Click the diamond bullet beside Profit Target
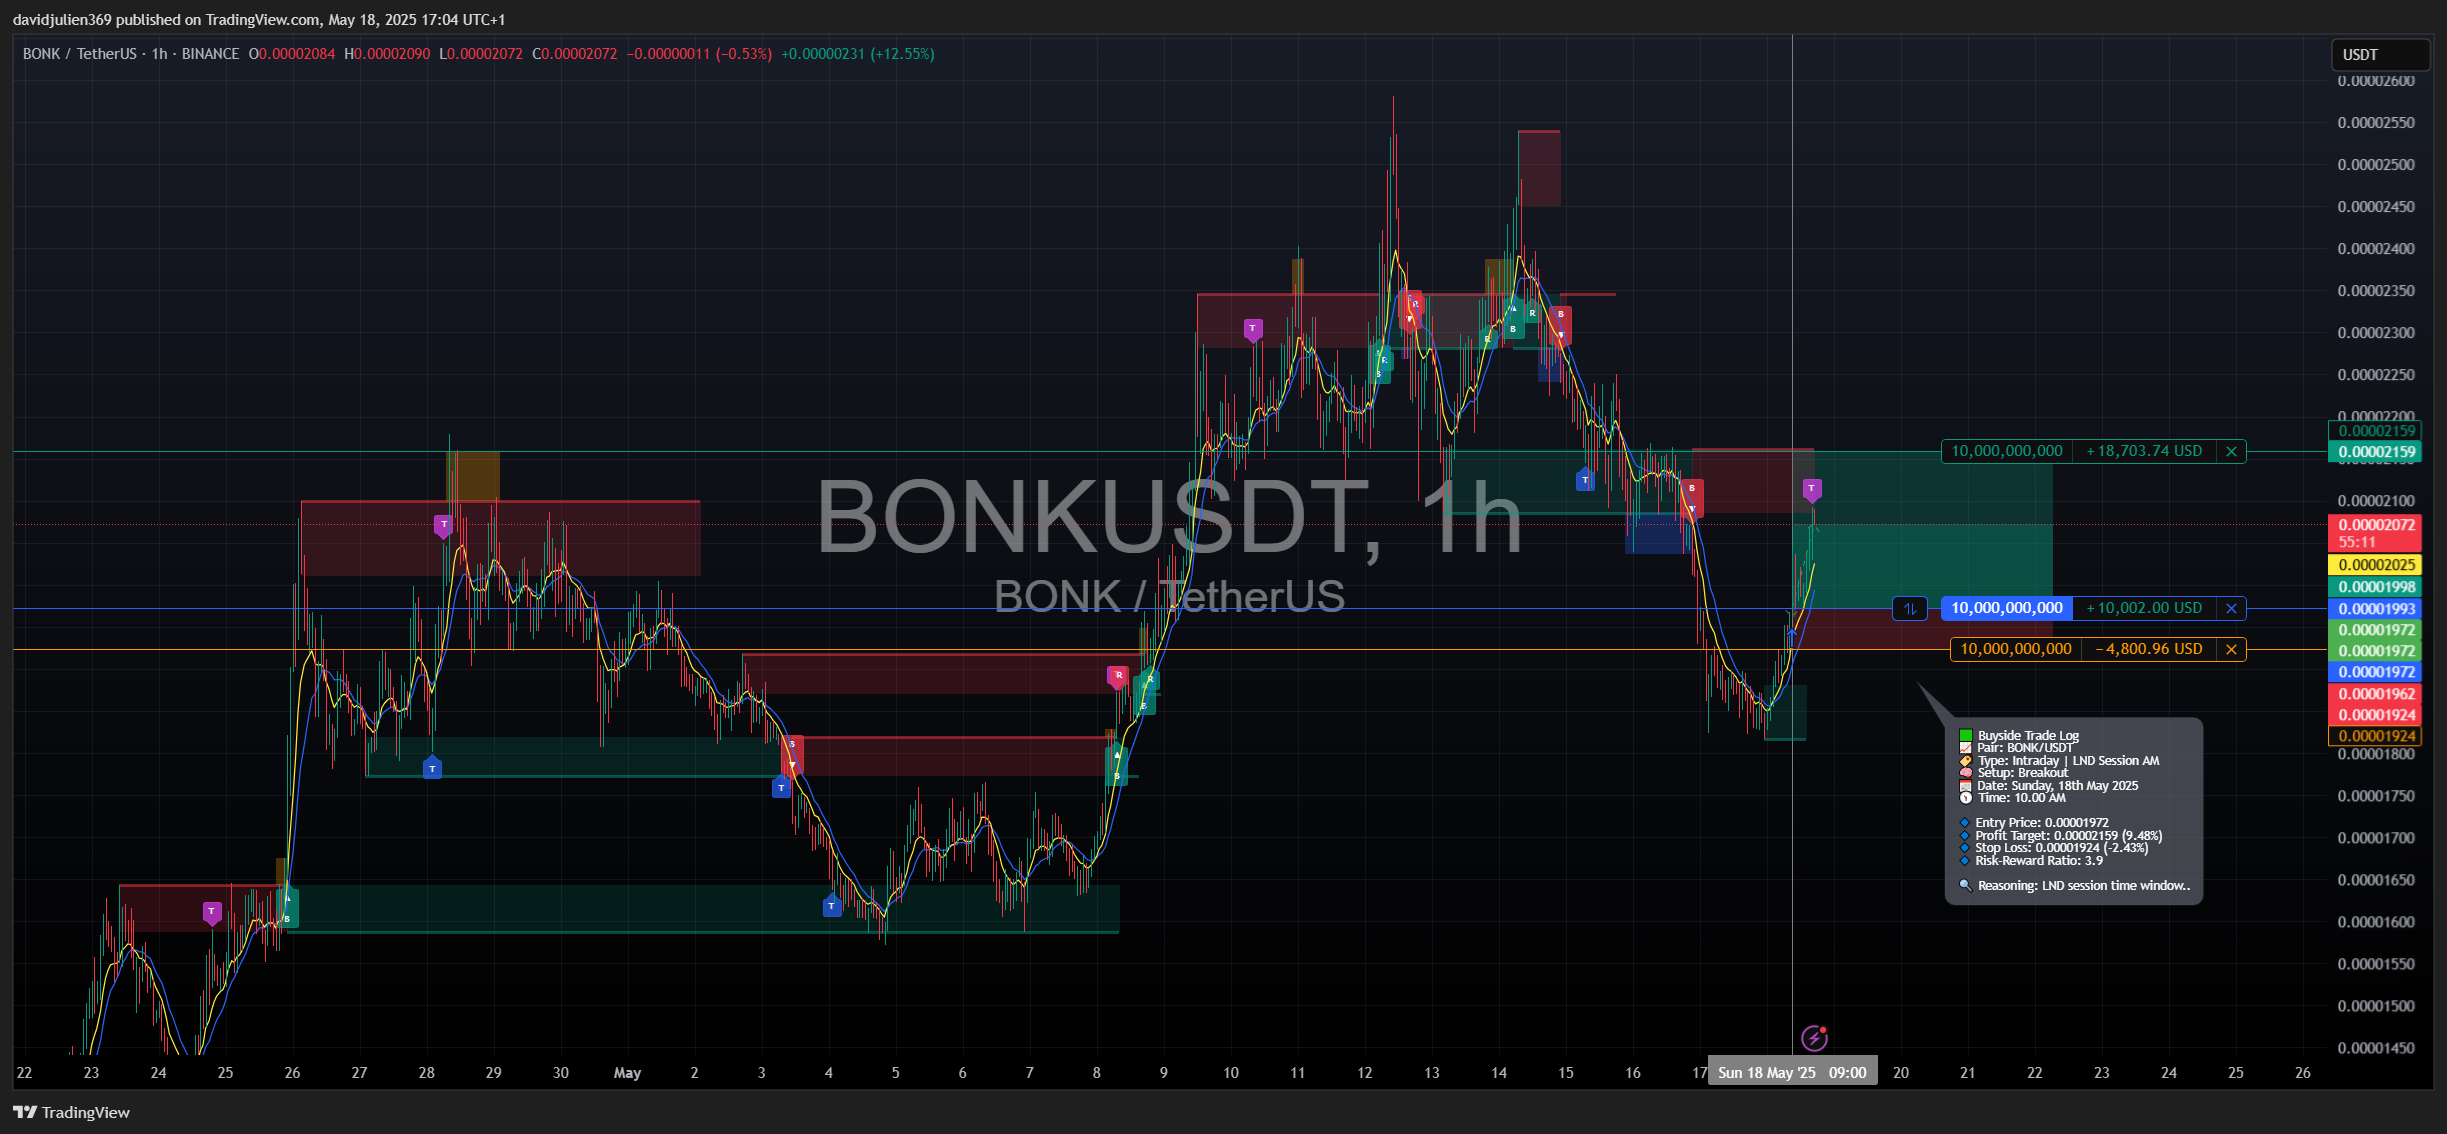The image size is (2447, 1134). pyautogui.click(x=1965, y=836)
